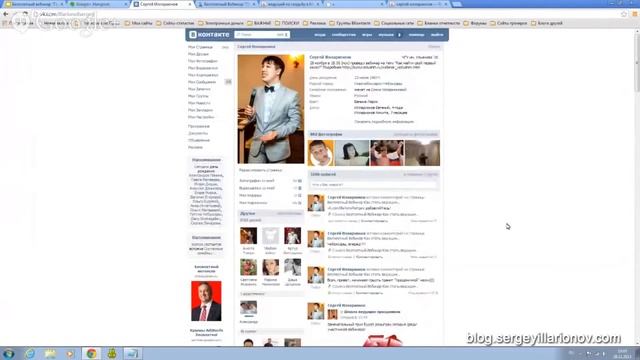Viewport: 640px width, 360px height.
Task: Click 'выйти' to log out
Action: (x=437, y=35)
